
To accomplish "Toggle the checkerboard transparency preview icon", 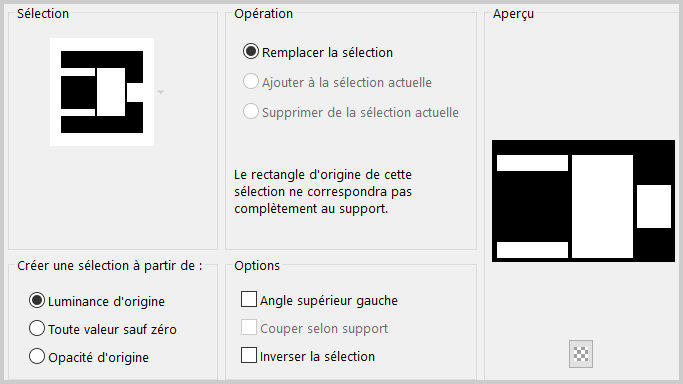I will (x=581, y=354).
